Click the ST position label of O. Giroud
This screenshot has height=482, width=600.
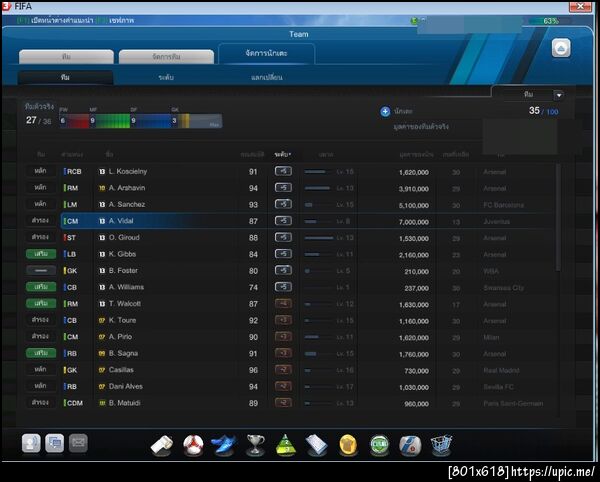click(71, 238)
